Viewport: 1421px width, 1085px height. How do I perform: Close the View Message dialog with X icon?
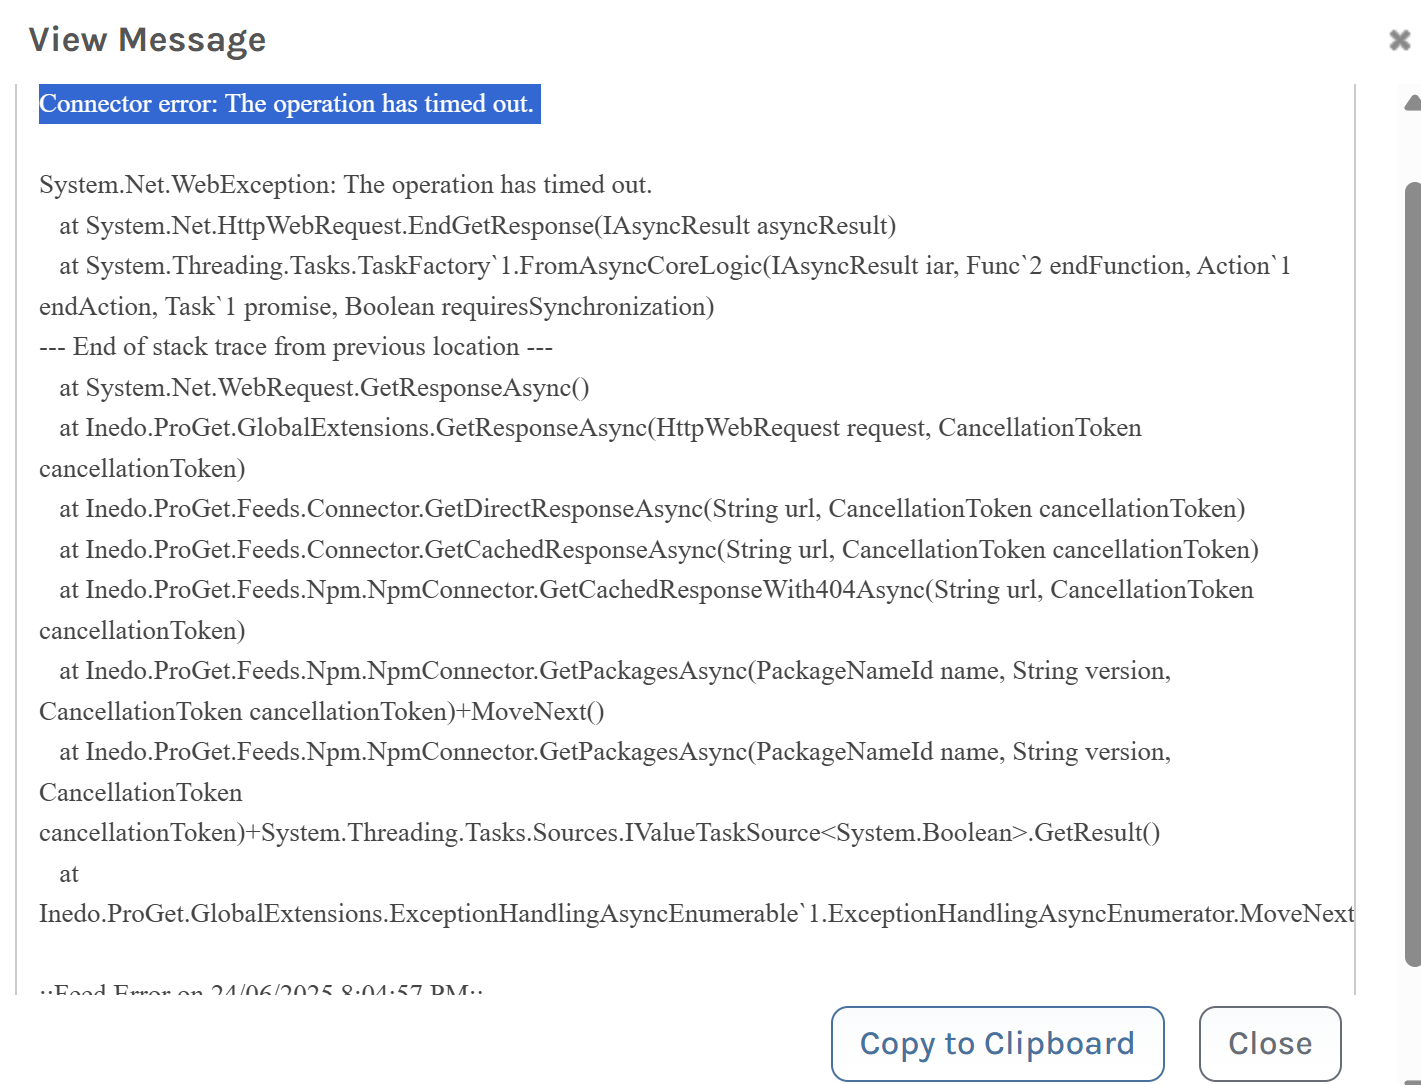pyautogui.click(x=1399, y=40)
